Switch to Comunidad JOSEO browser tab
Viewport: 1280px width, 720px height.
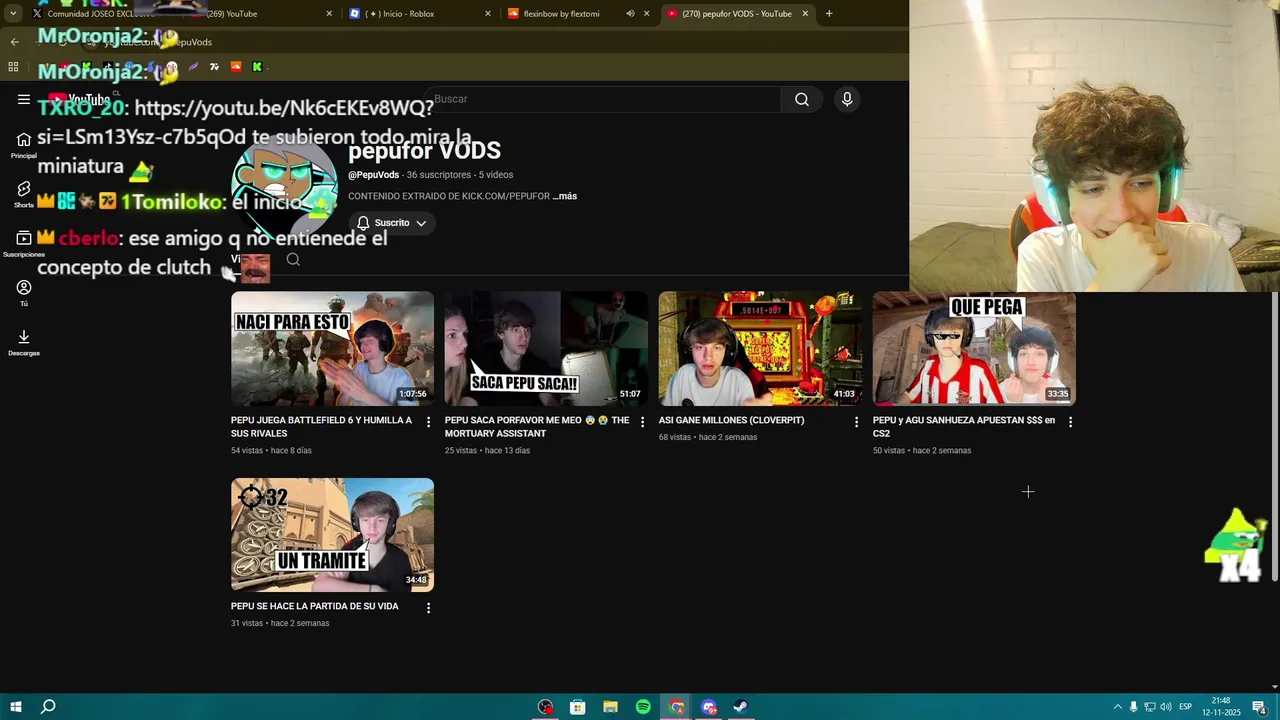[x=100, y=14]
